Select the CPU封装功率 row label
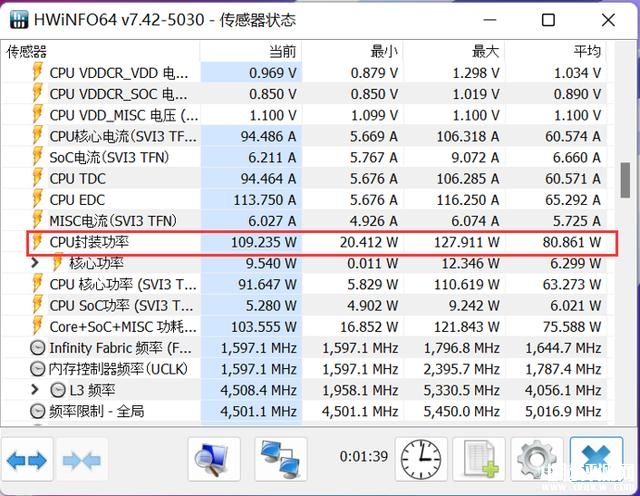The height and width of the screenshot is (496, 640). tap(89, 242)
